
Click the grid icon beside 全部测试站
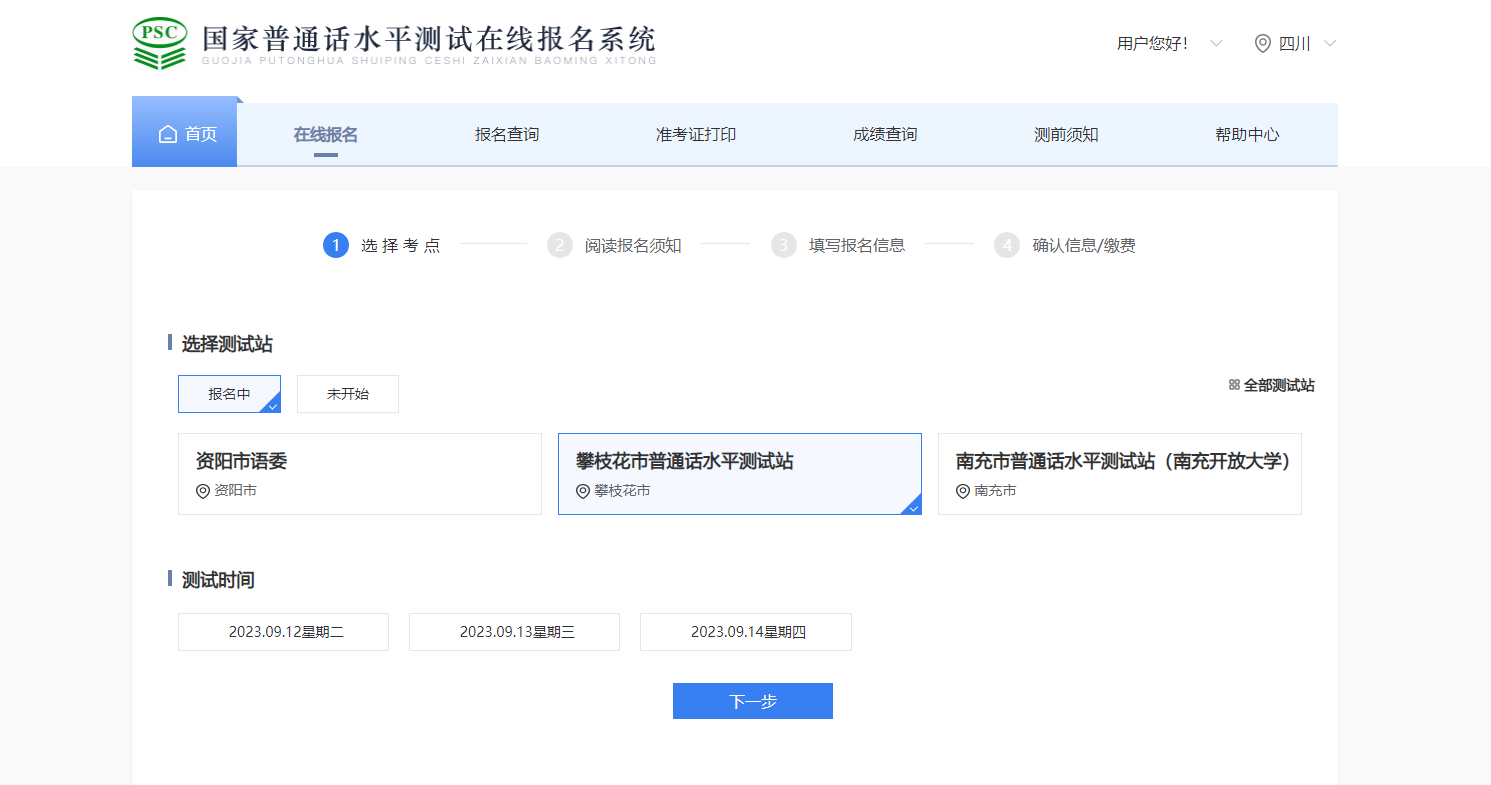(x=1234, y=385)
